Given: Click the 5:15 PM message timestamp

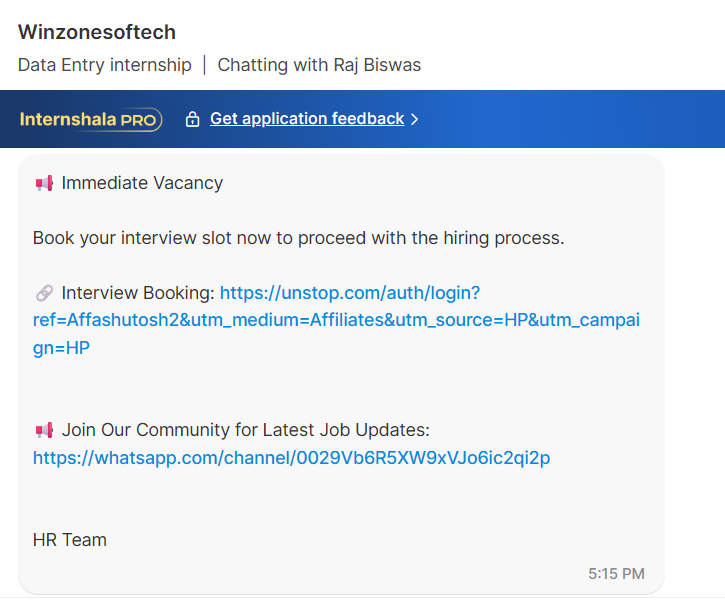Looking at the screenshot, I should [616, 574].
